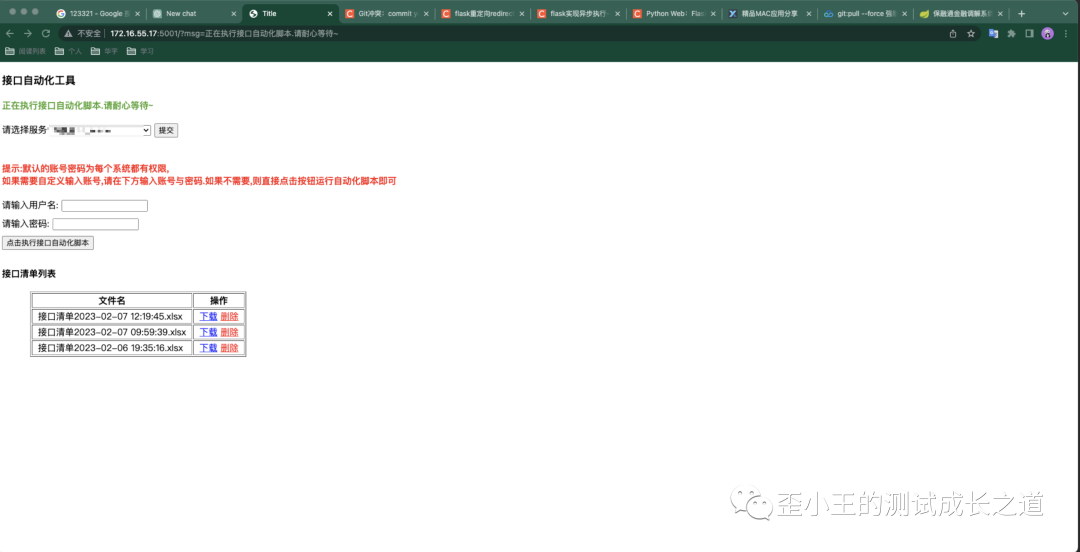Image resolution: width=1080 pixels, height=552 pixels.
Task: Click the 接口自动化工具 page heading
Action: [x=39, y=81]
